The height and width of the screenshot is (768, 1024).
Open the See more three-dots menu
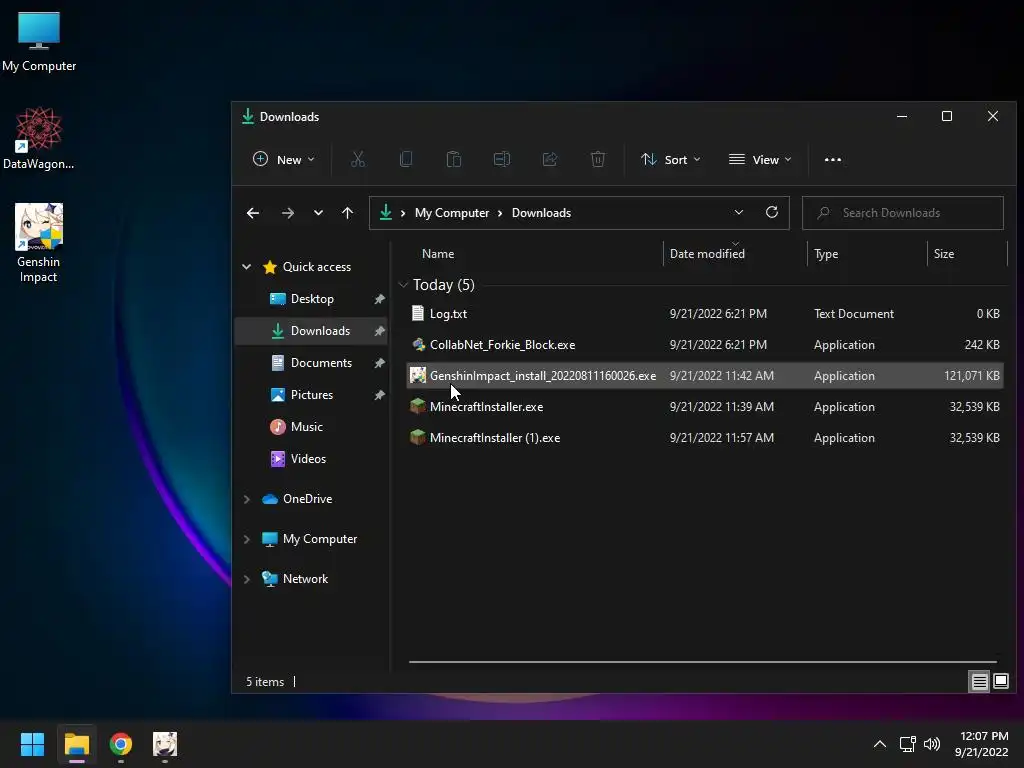pos(833,159)
